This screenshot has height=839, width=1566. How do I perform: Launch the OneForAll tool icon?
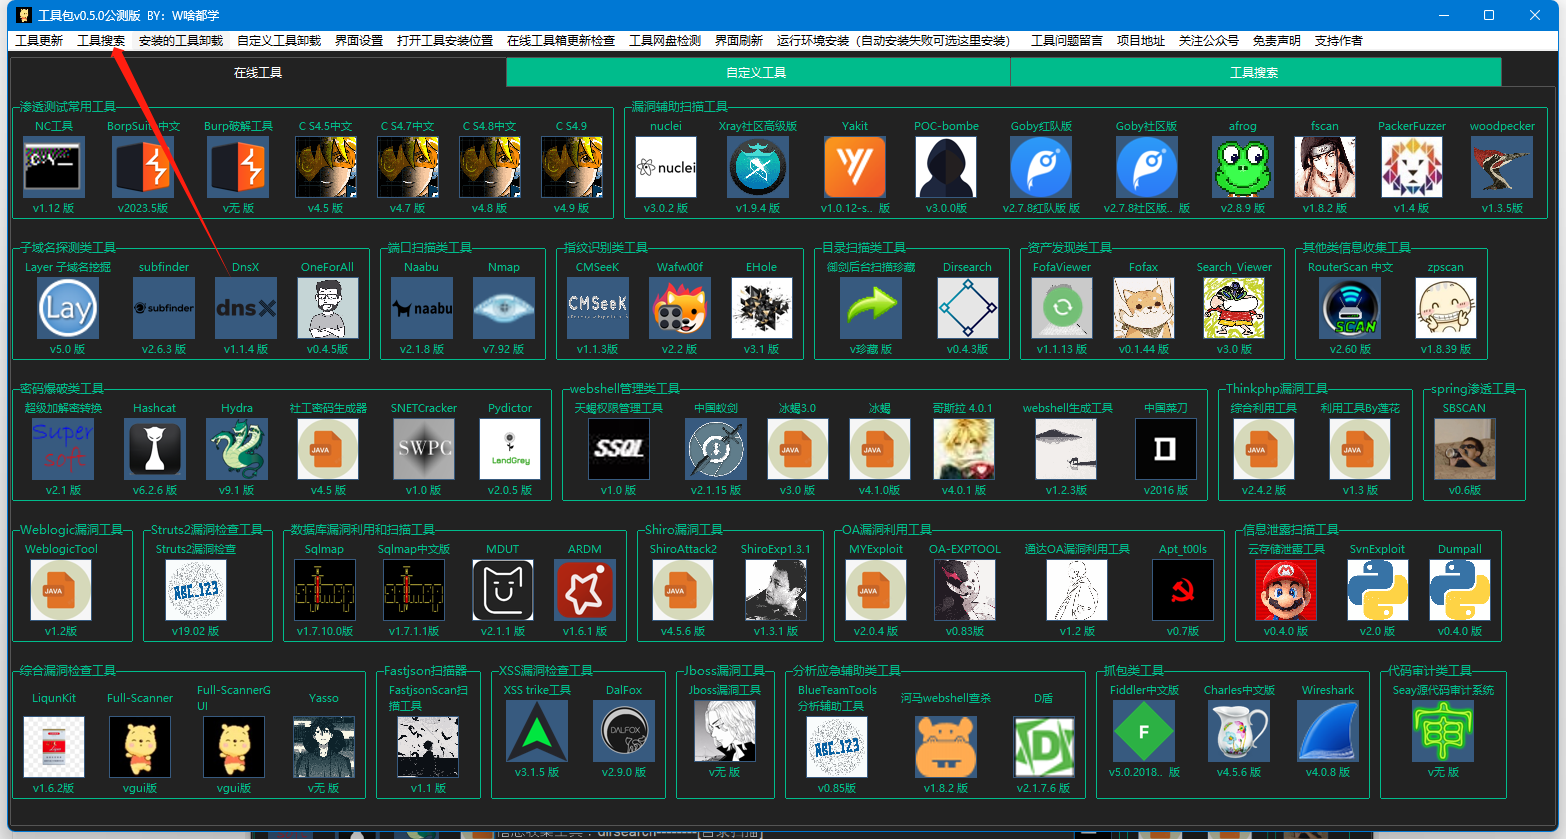coord(328,308)
